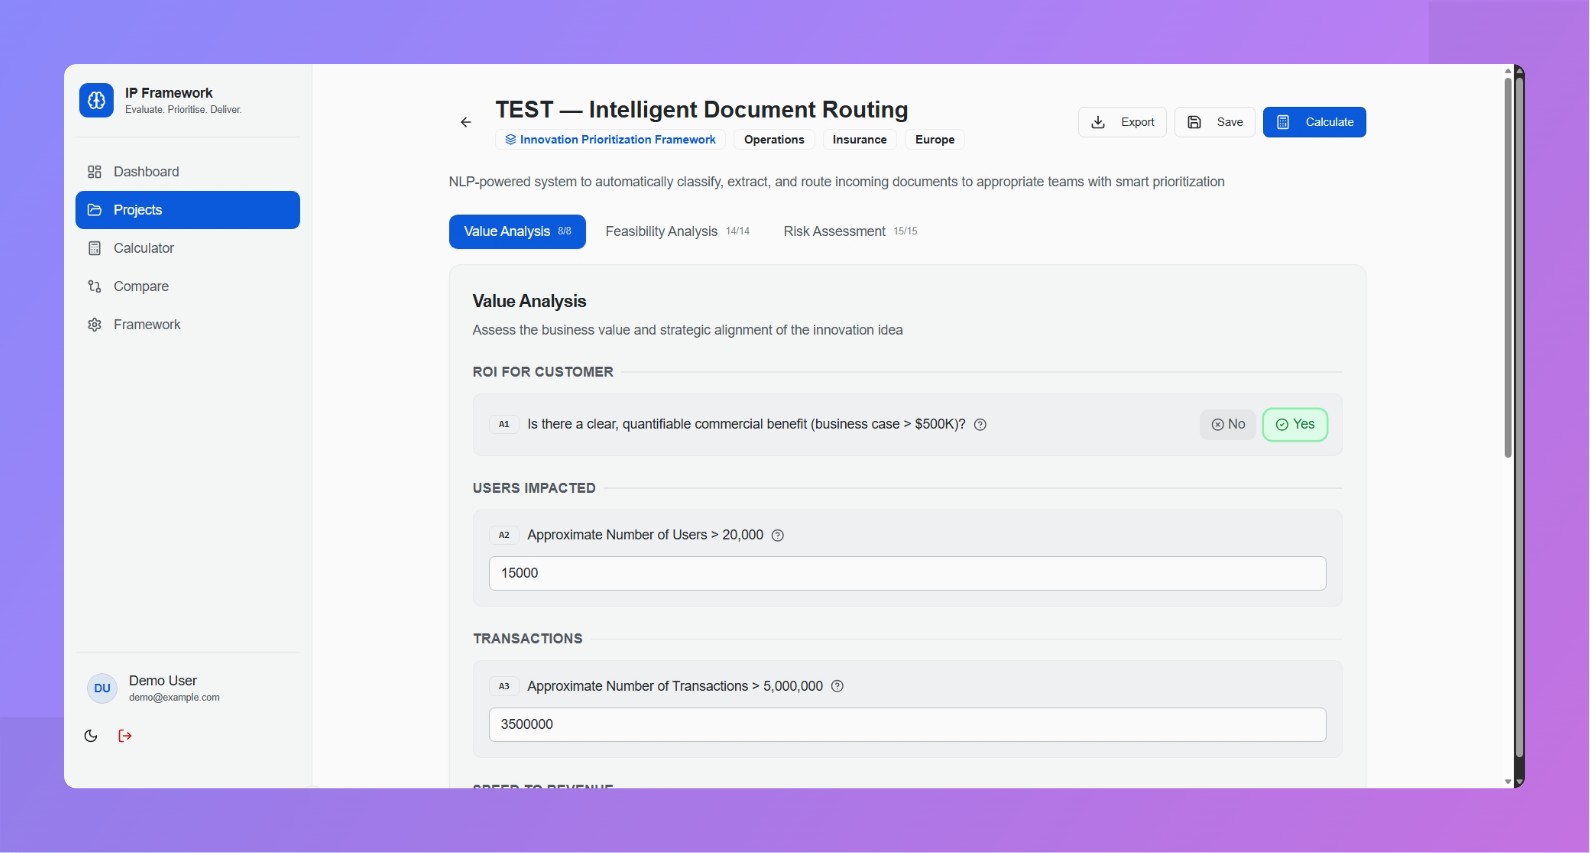
Task: Click the DU user avatar
Action: click(102, 688)
